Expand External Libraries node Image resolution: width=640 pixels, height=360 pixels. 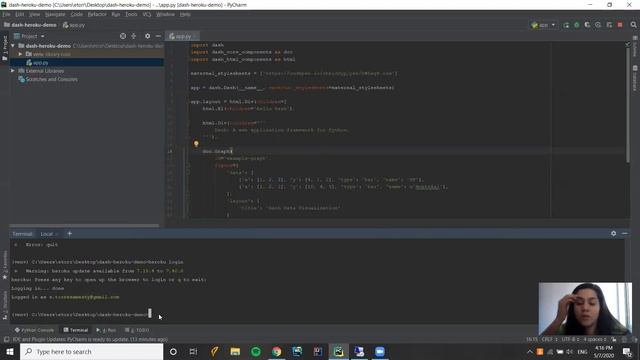pyautogui.click(x=13, y=71)
